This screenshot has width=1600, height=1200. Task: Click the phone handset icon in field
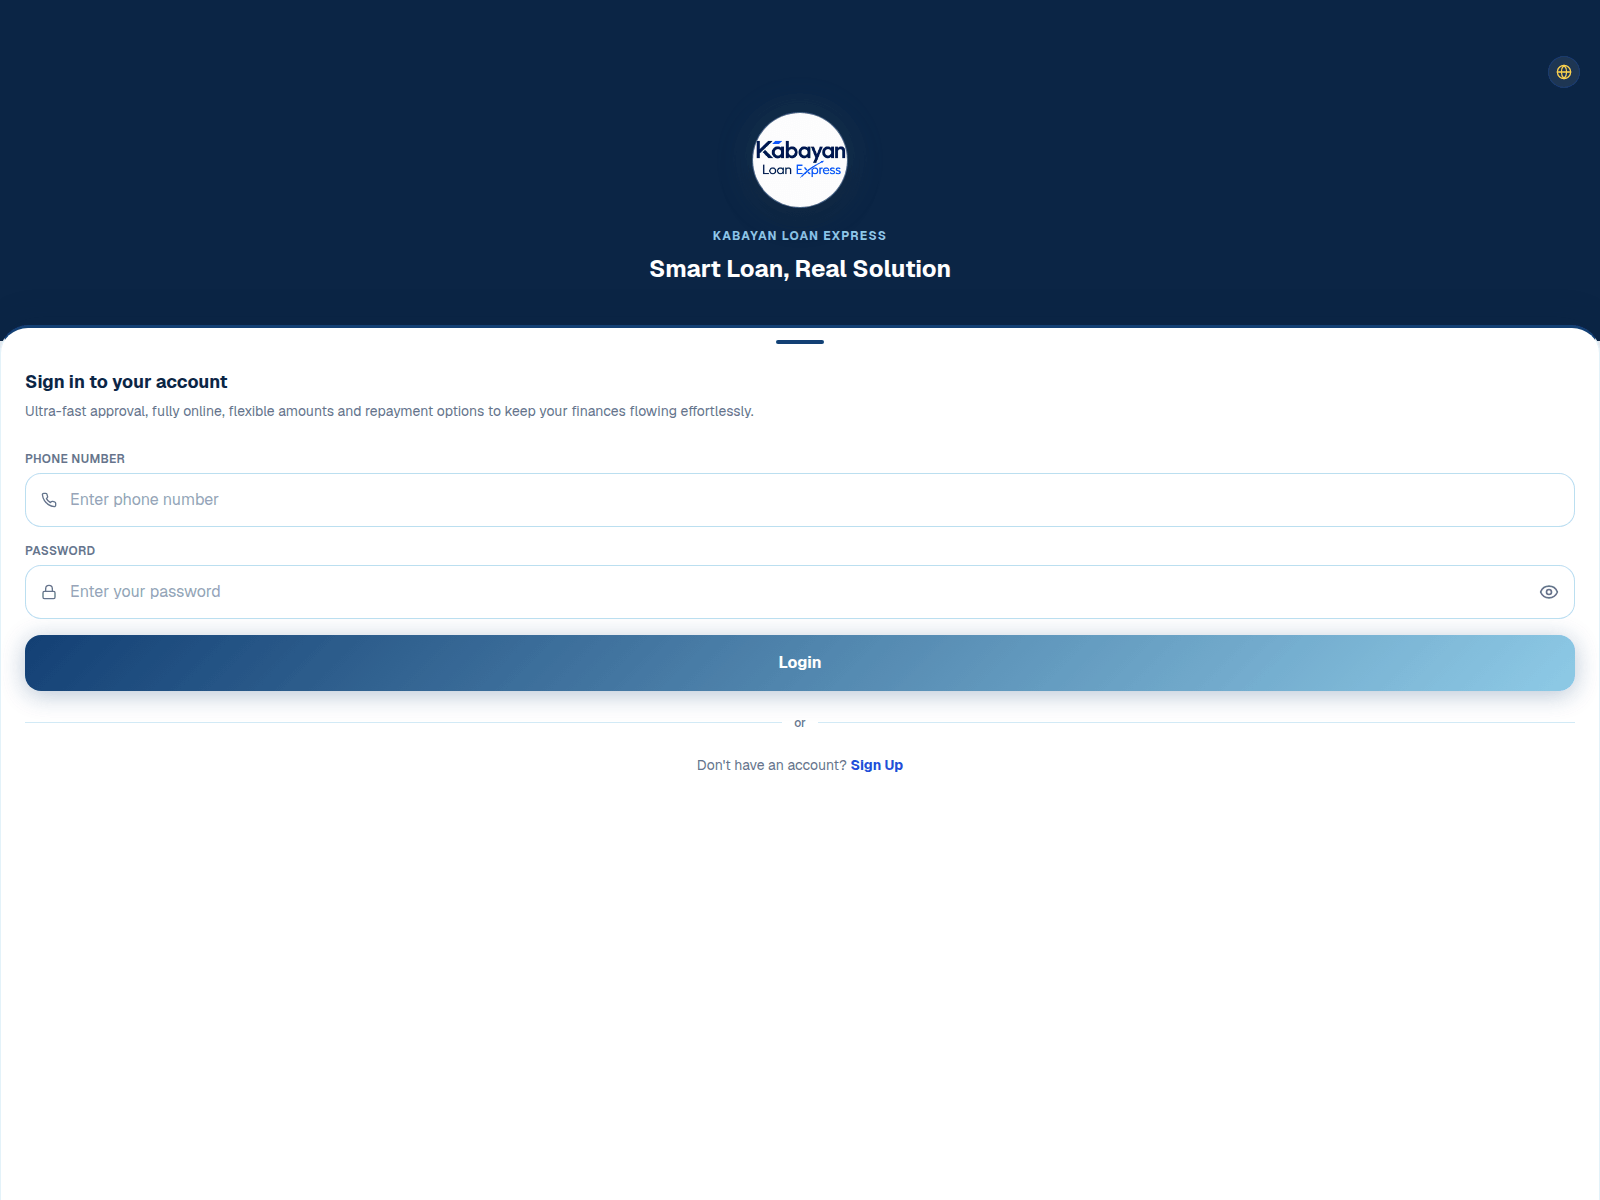point(49,500)
